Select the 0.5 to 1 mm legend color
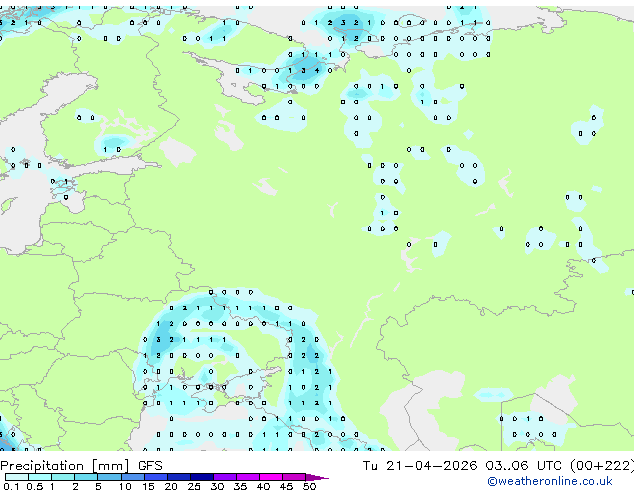This screenshot has height=490, width=634. [40, 477]
